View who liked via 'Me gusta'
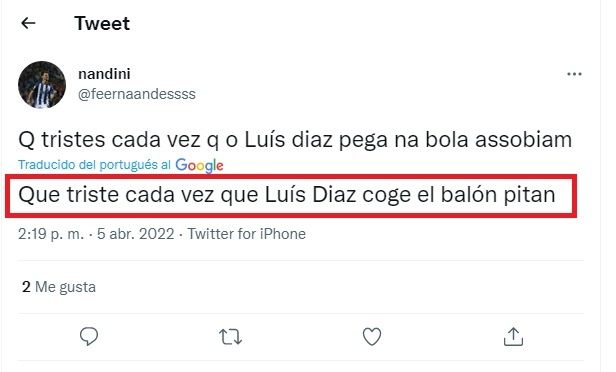616x372 pixels. point(65,287)
